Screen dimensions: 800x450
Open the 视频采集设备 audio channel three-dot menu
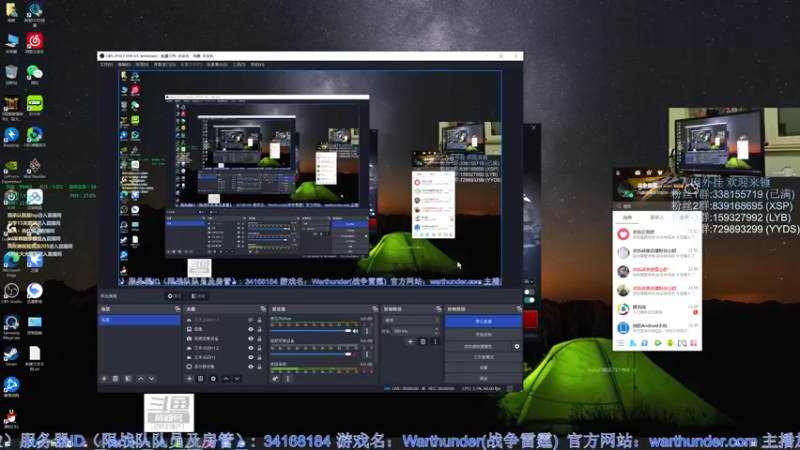[367, 354]
